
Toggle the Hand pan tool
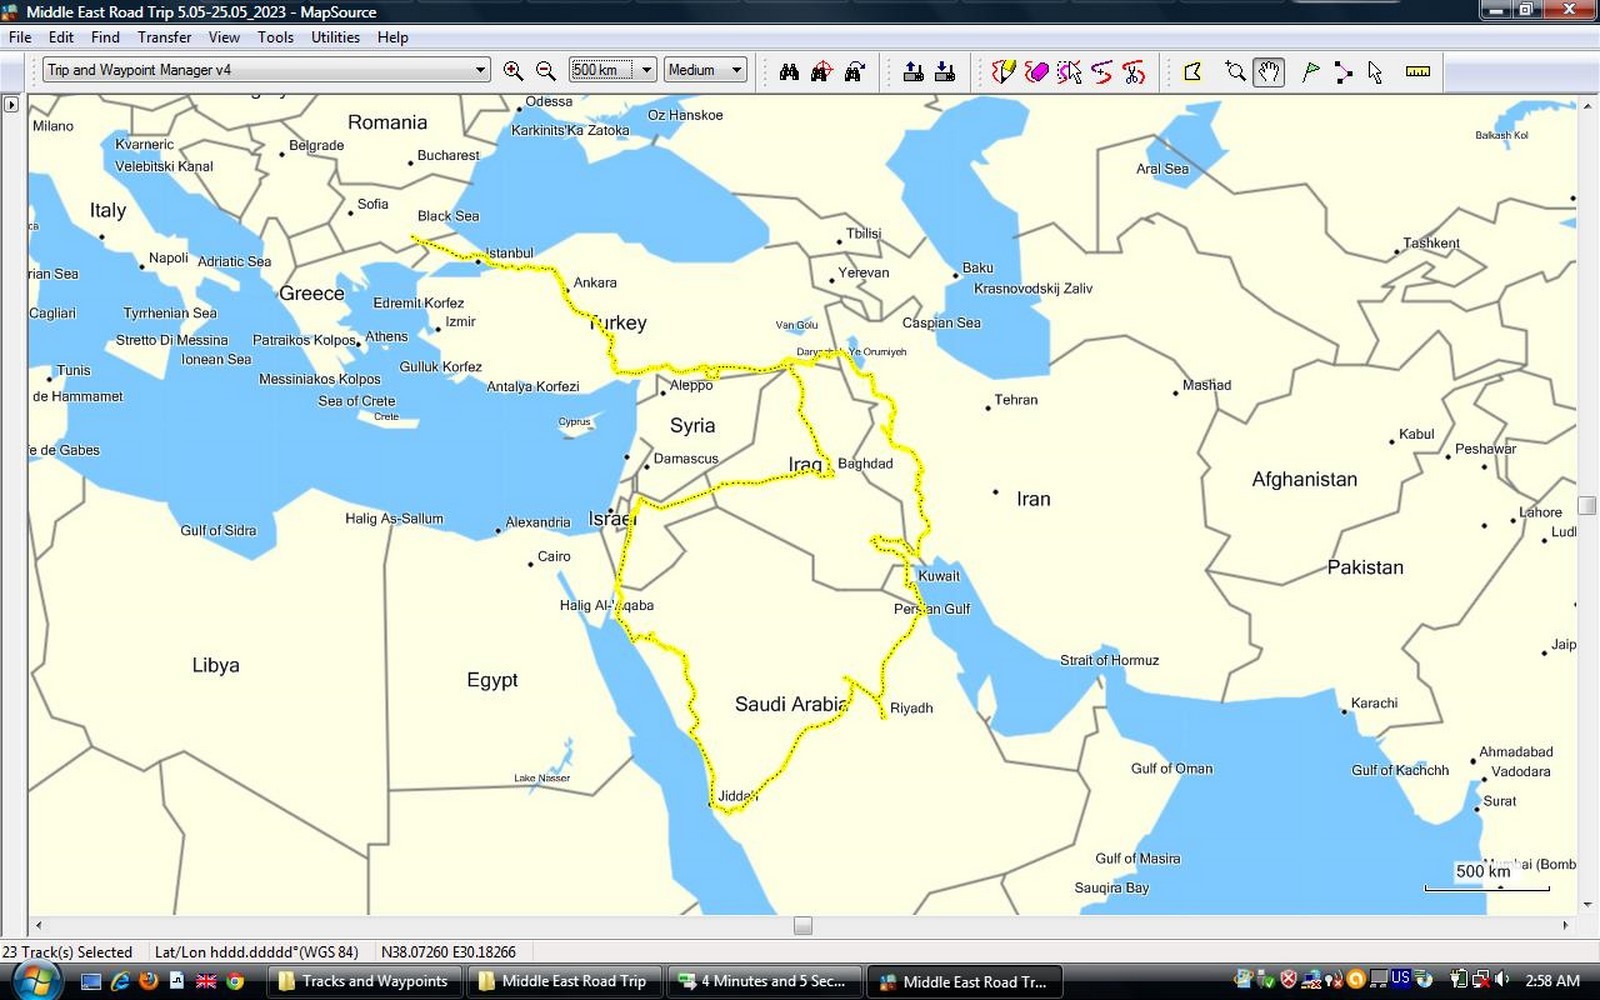pyautogui.click(x=1268, y=71)
